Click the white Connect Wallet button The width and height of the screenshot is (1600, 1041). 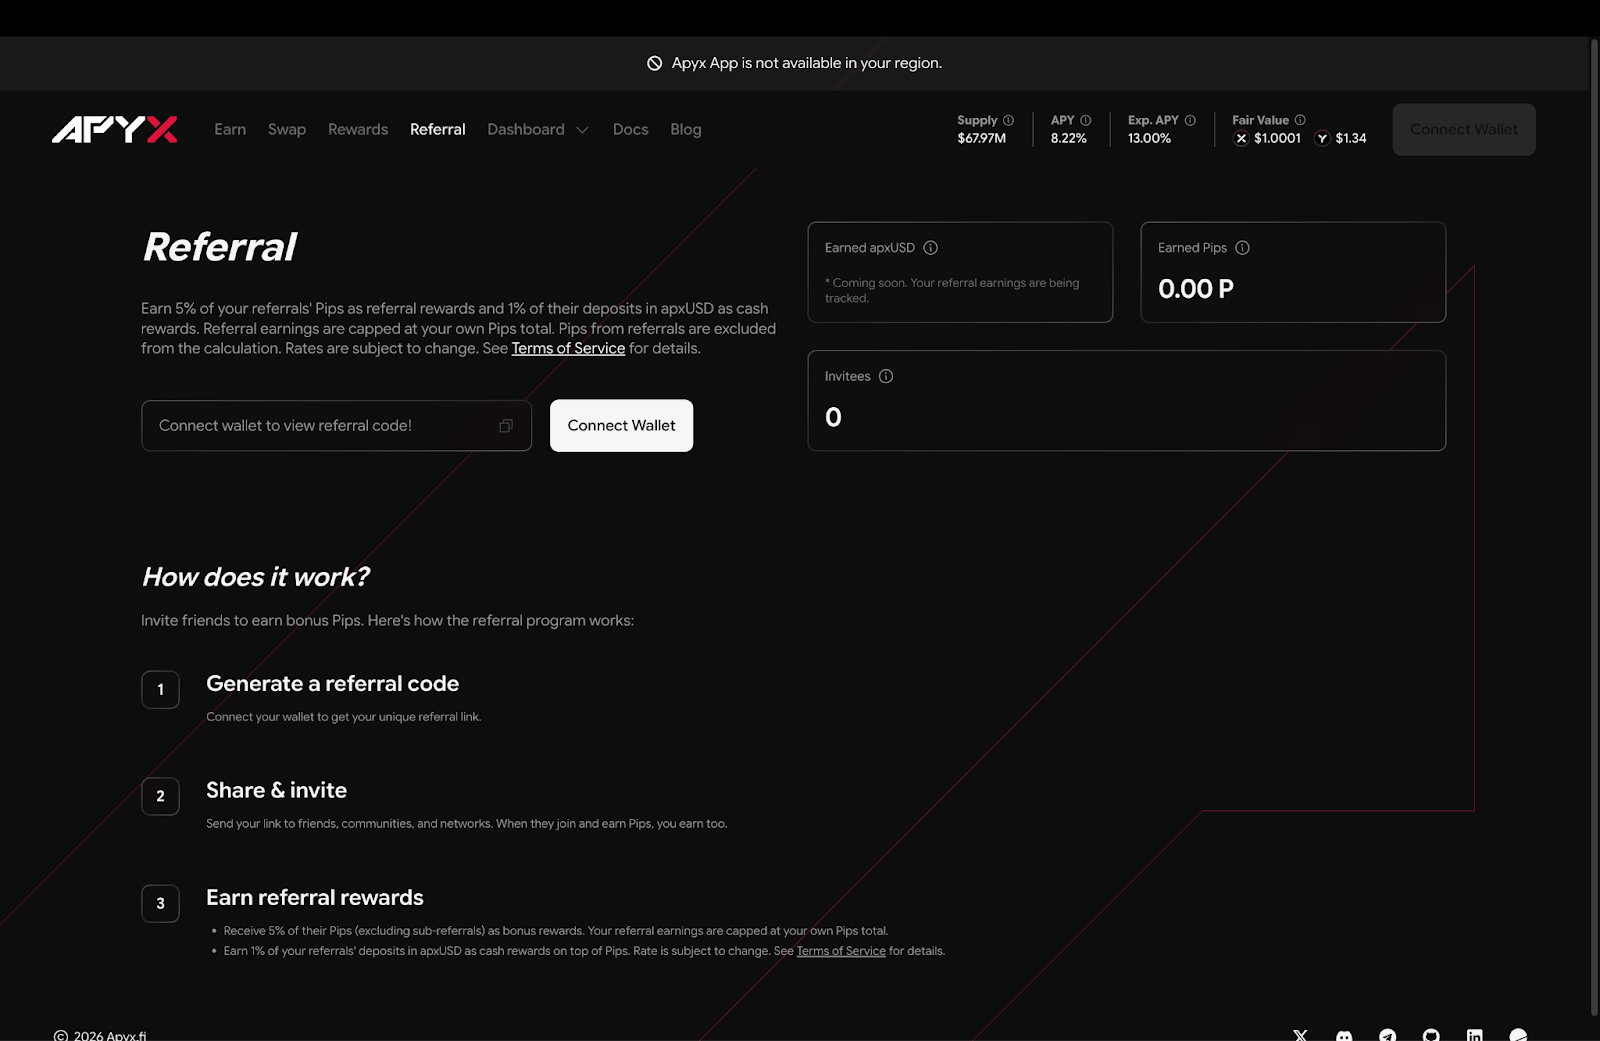tap(621, 425)
